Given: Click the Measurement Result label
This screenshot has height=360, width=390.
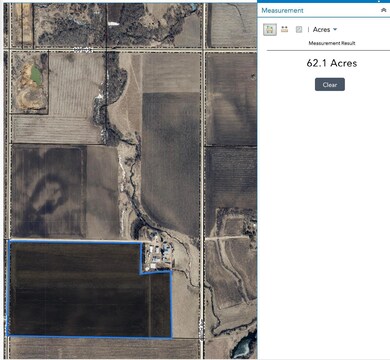Looking at the screenshot, I should pos(332,43).
